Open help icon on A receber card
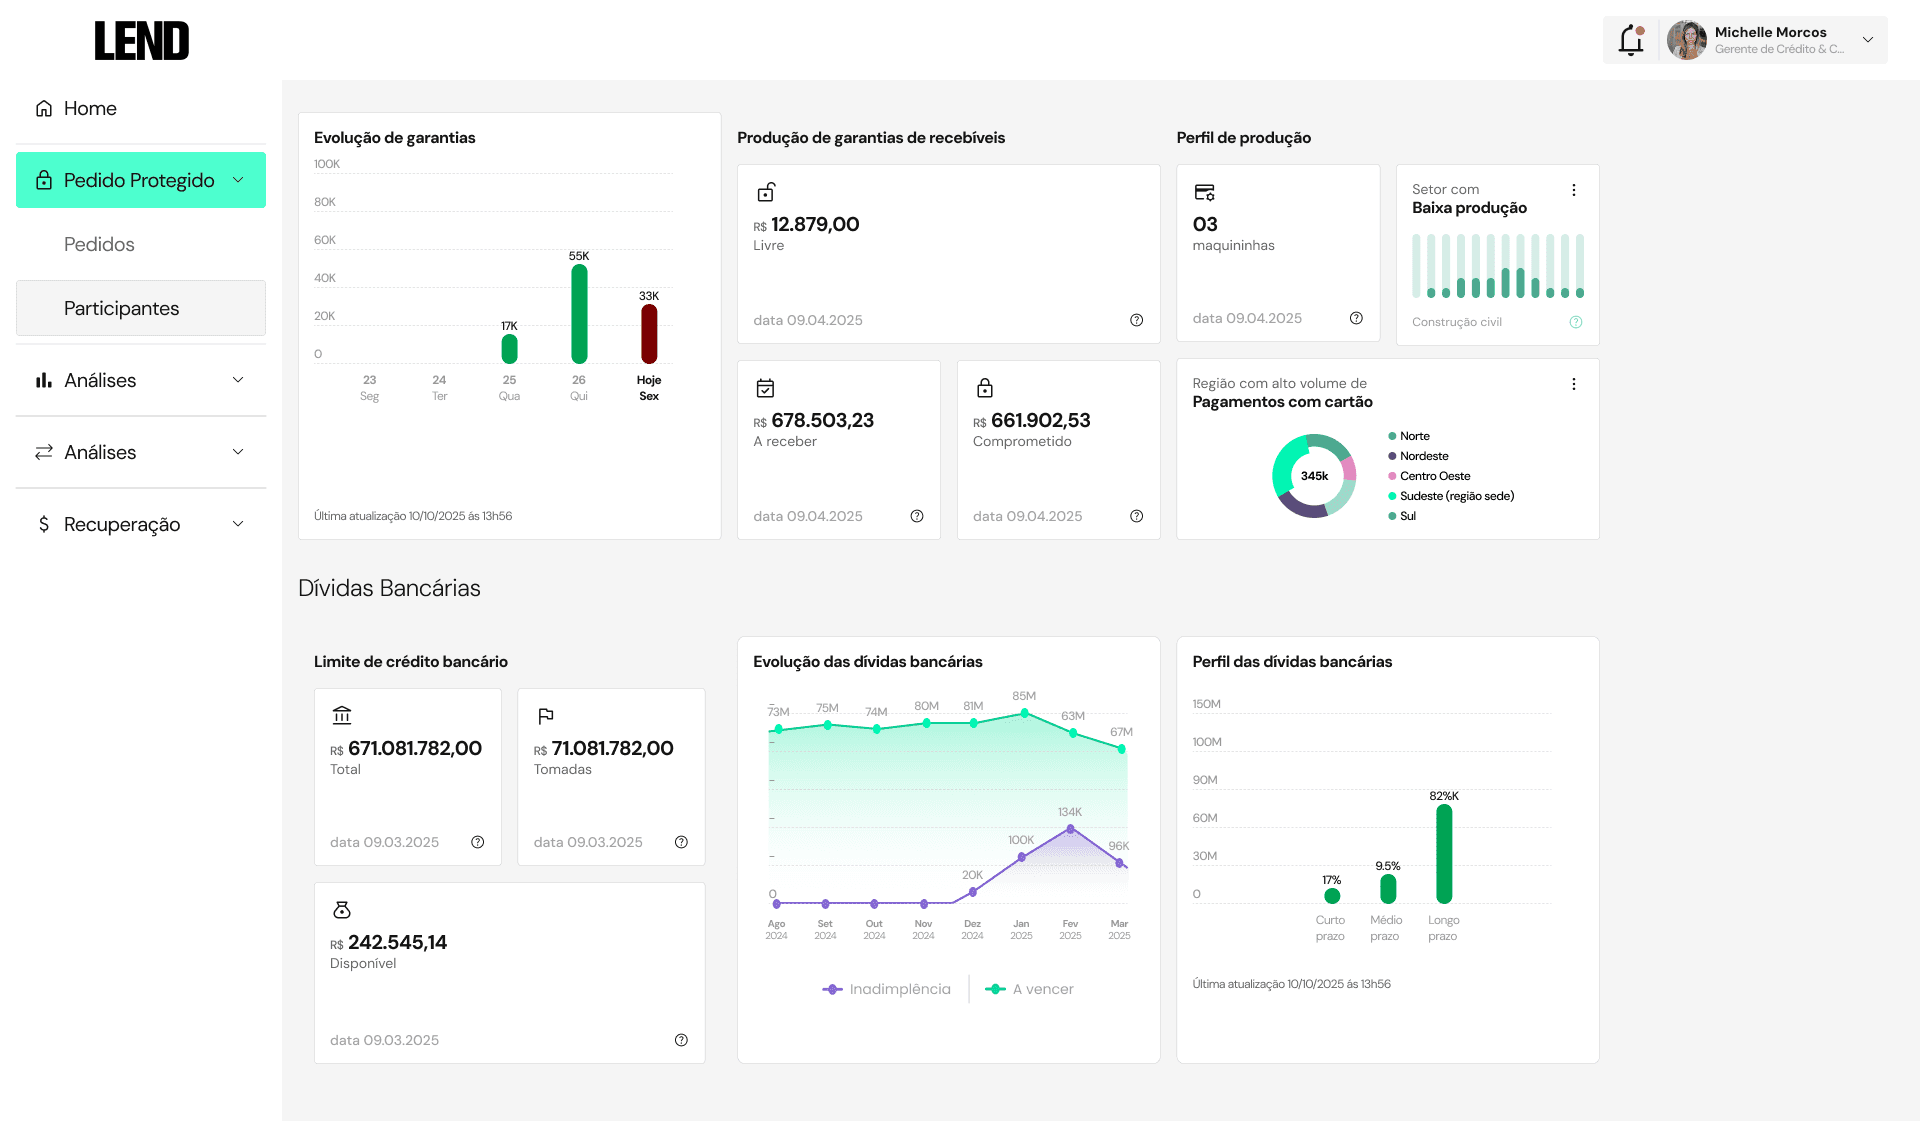The width and height of the screenshot is (1920, 1121). click(916, 516)
